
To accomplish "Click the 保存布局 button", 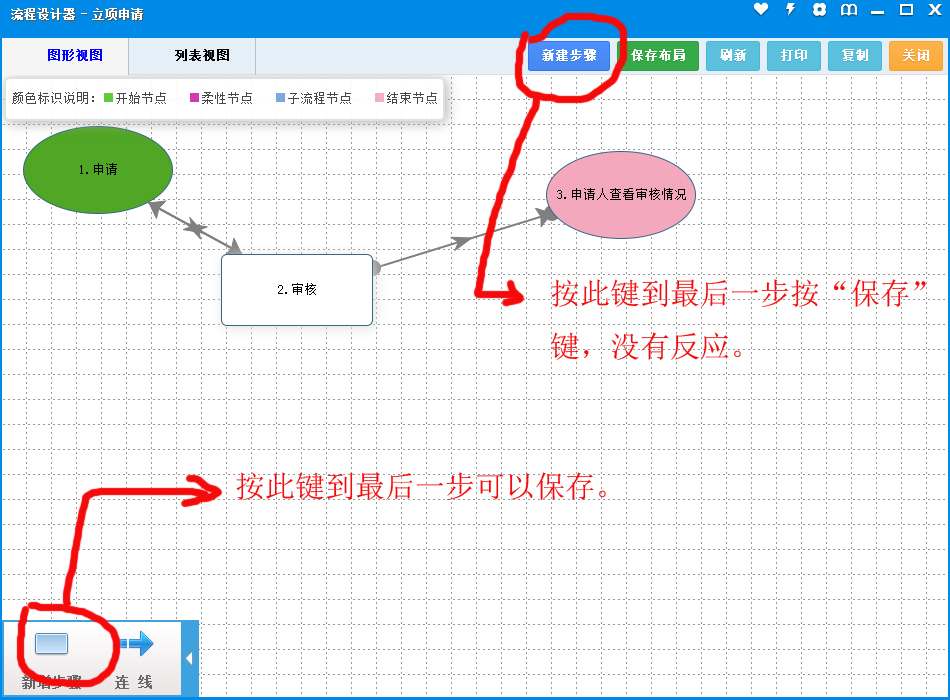I will pos(658,56).
